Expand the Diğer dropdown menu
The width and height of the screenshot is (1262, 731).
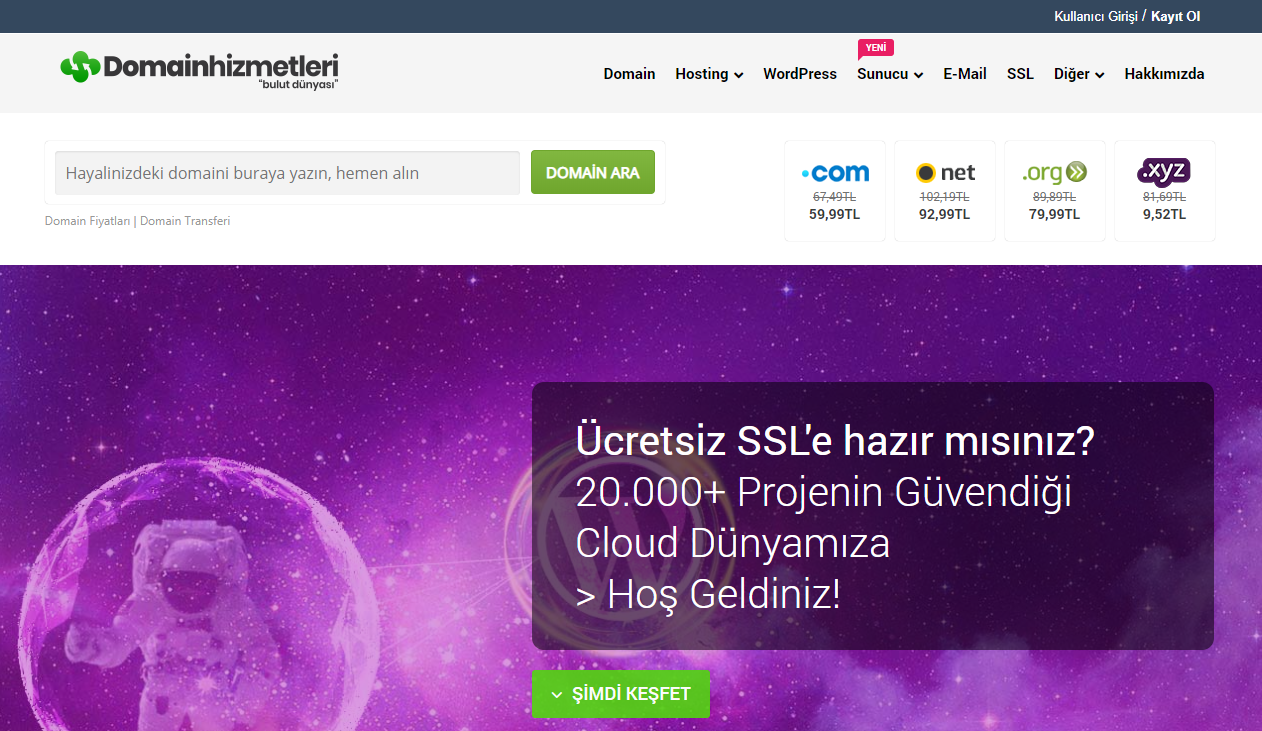tap(1079, 74)
